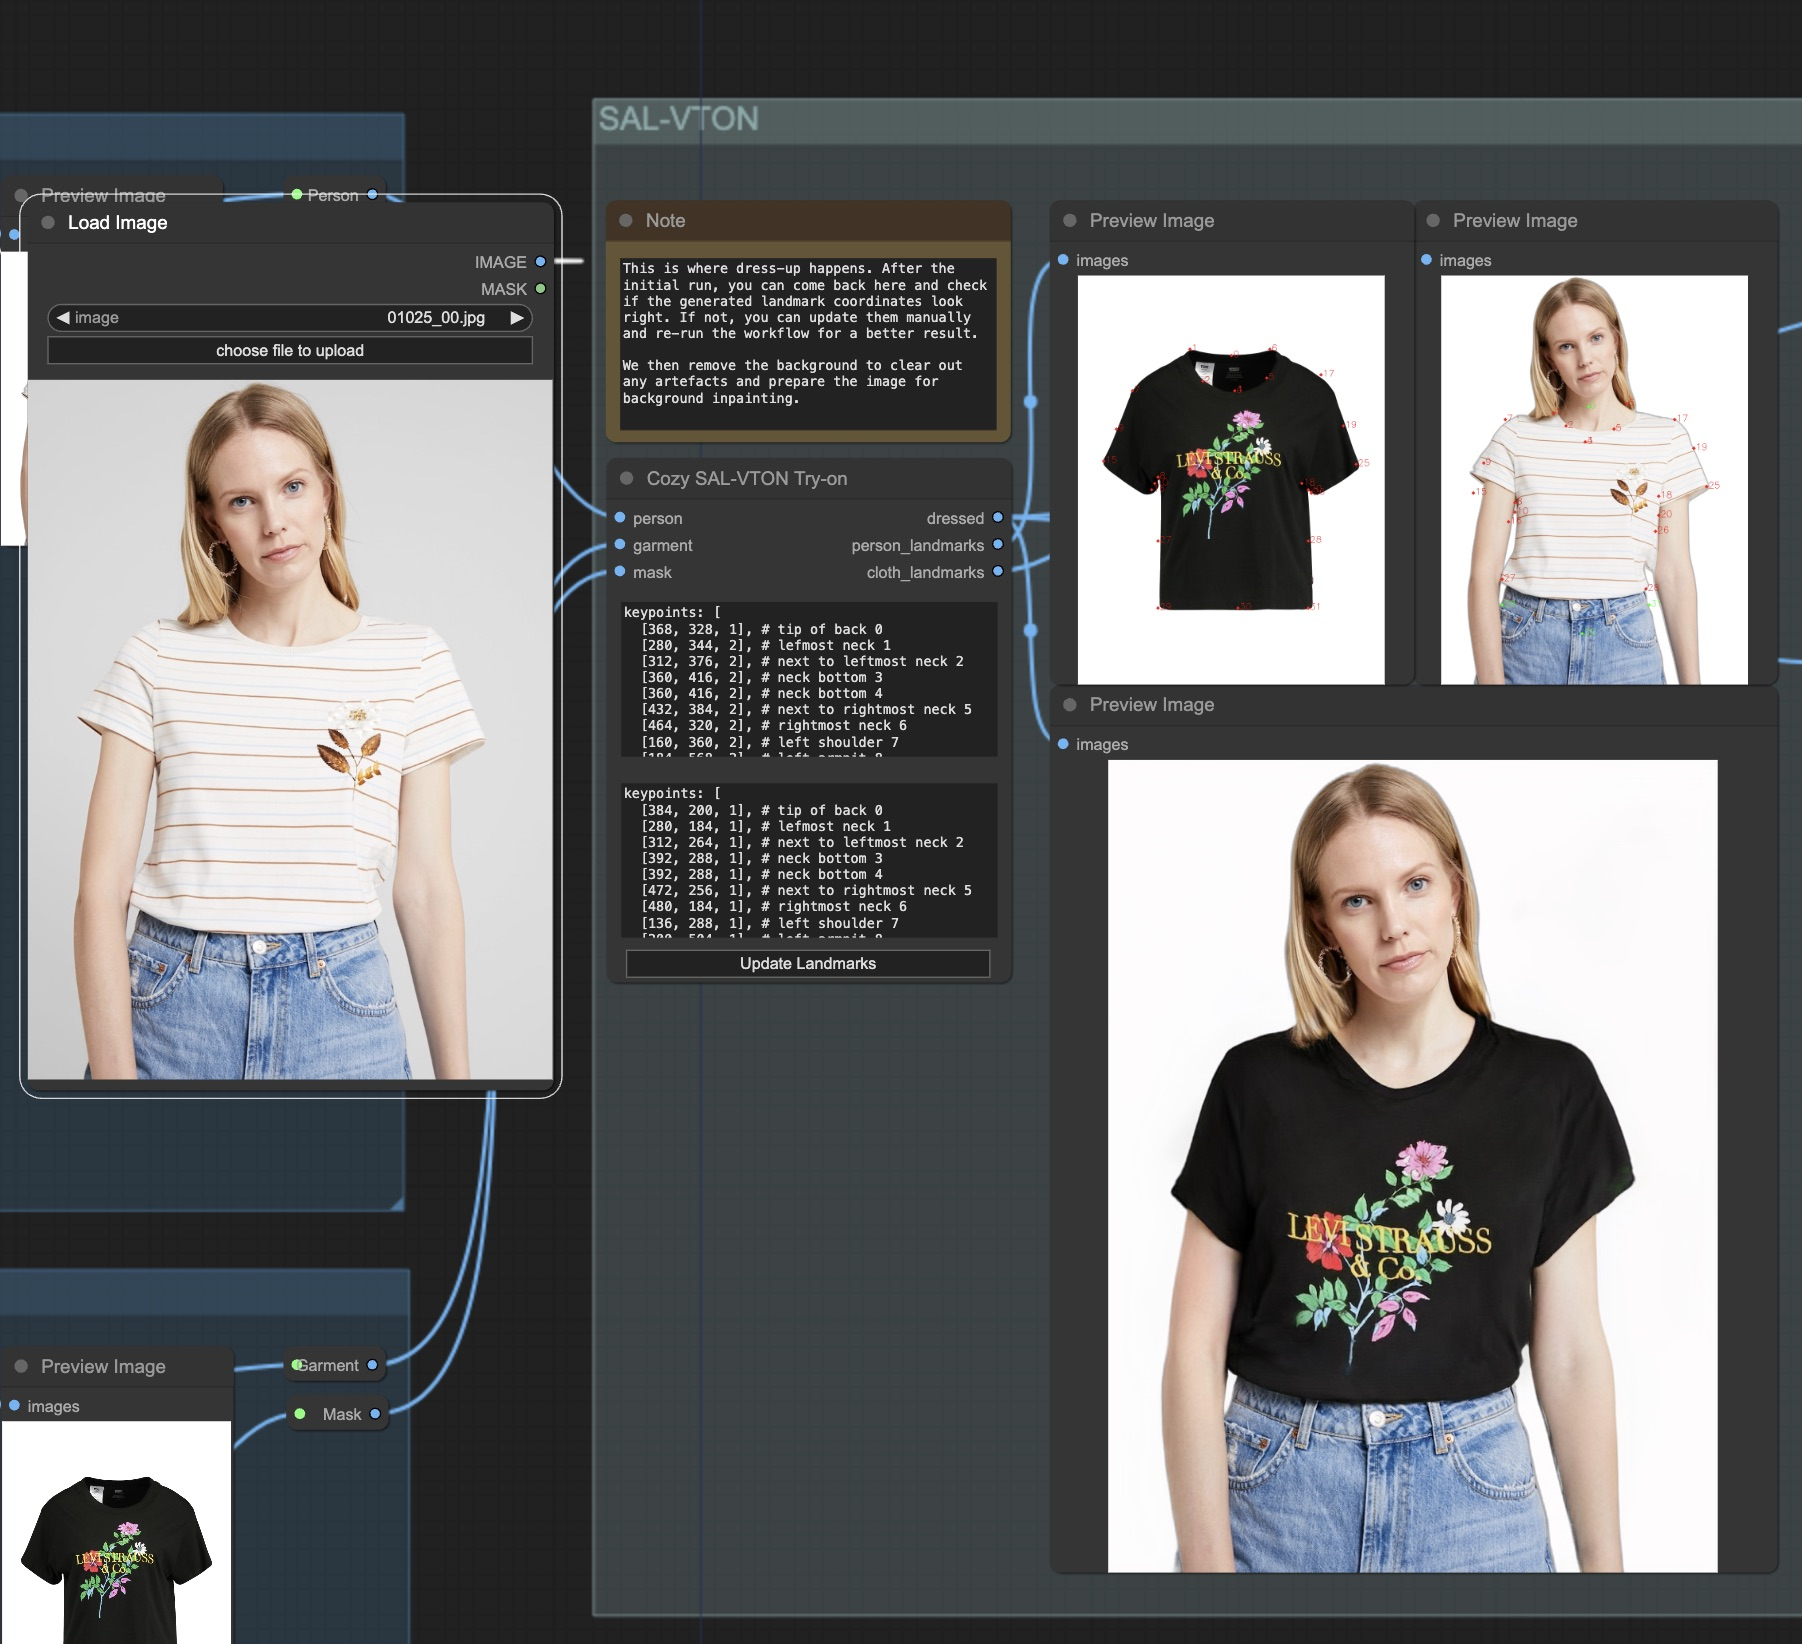Open the dressed result preview image
This screenshot has height=1644, width=1802.
pyautogui.click(x=1412, y=1166)
